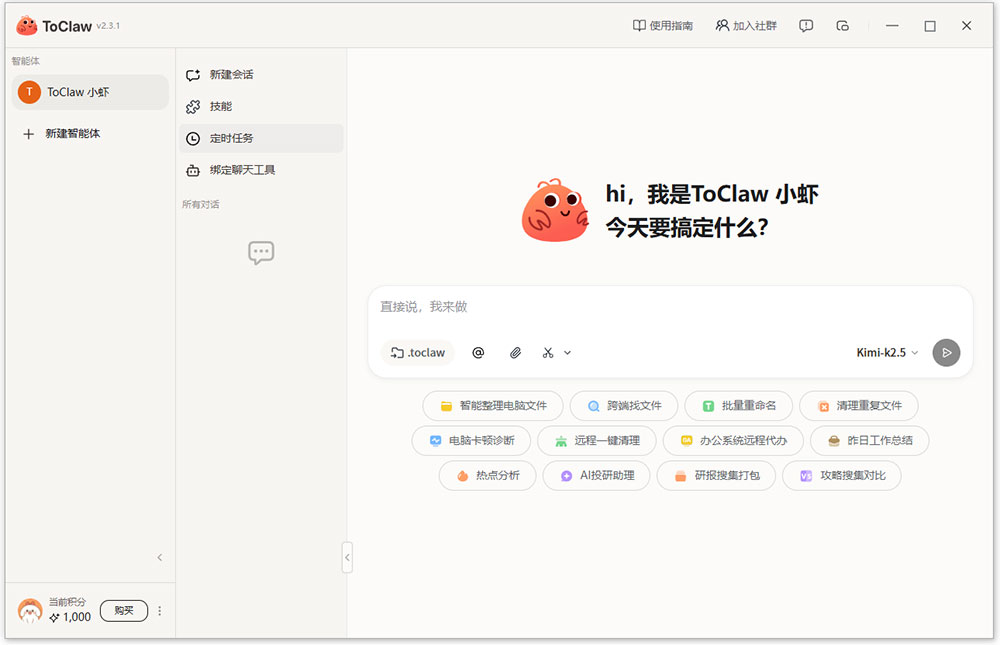
Task: Click the feedback speech bubble icon in title bar
Action: (806, 26)
